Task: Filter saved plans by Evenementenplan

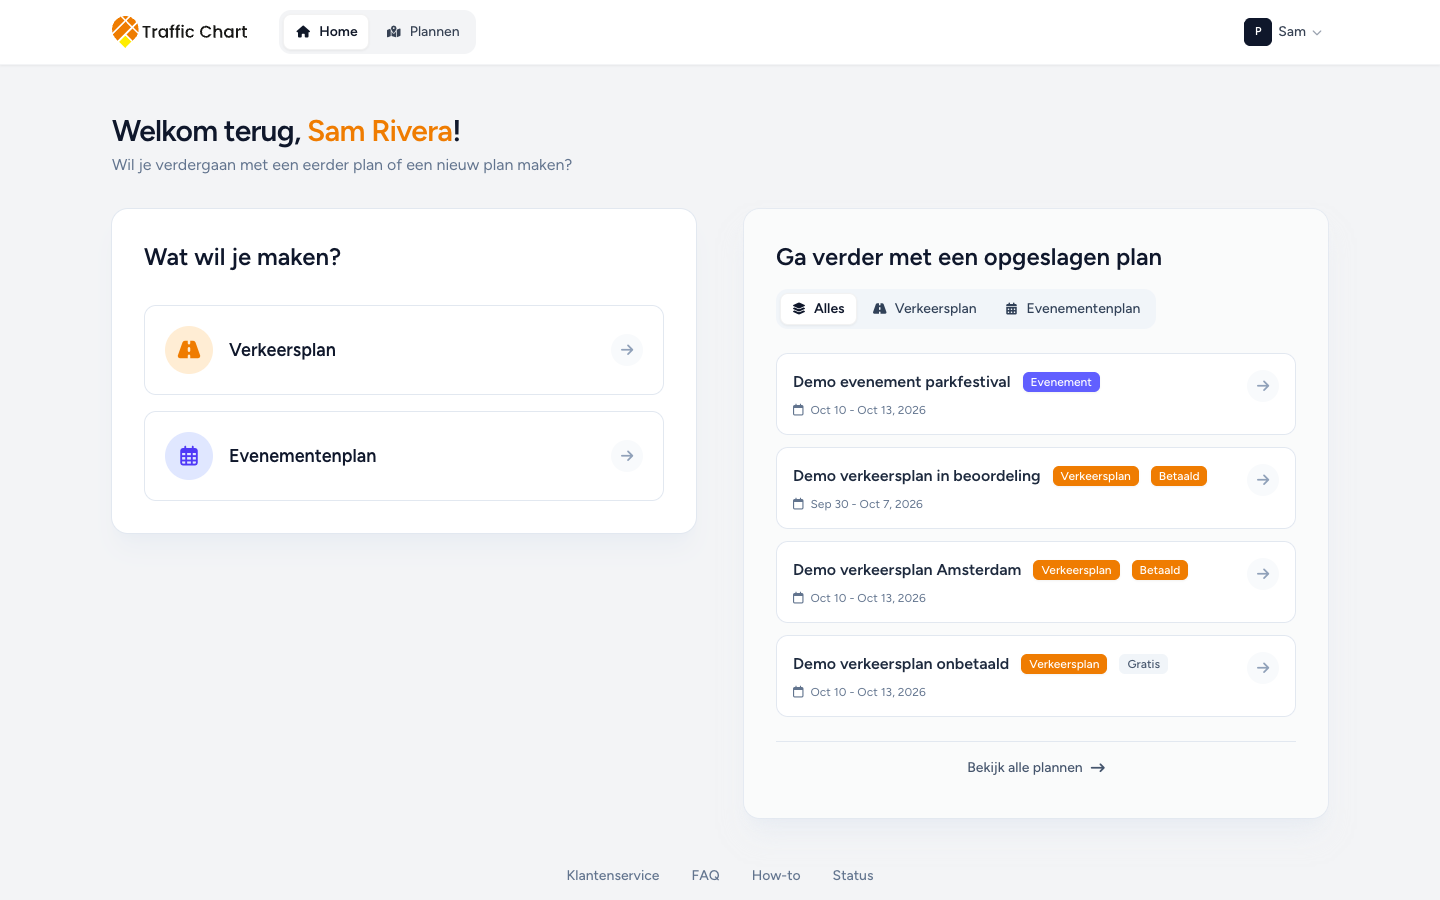Action: click(x=1072, y=309)
